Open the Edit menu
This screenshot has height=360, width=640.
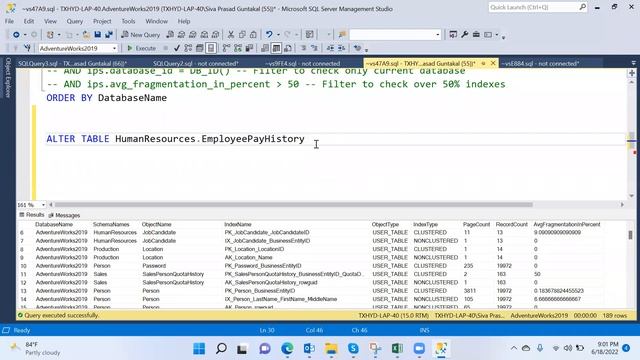(29, 21)
